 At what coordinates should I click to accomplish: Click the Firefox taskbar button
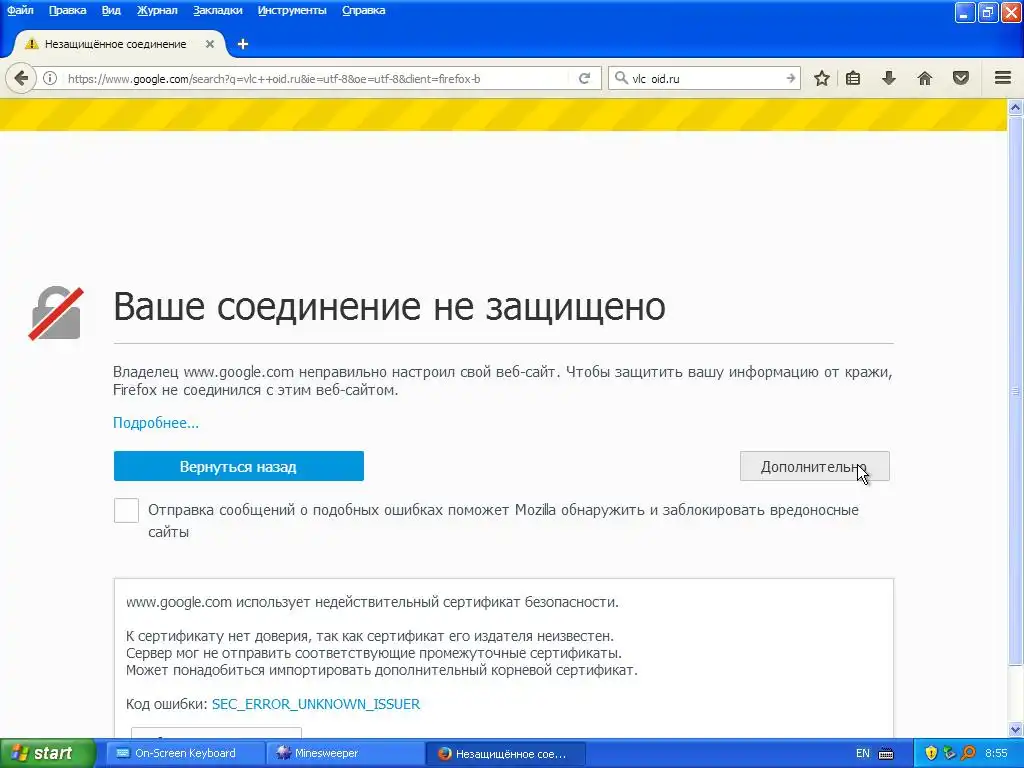[x=505, y=753]
